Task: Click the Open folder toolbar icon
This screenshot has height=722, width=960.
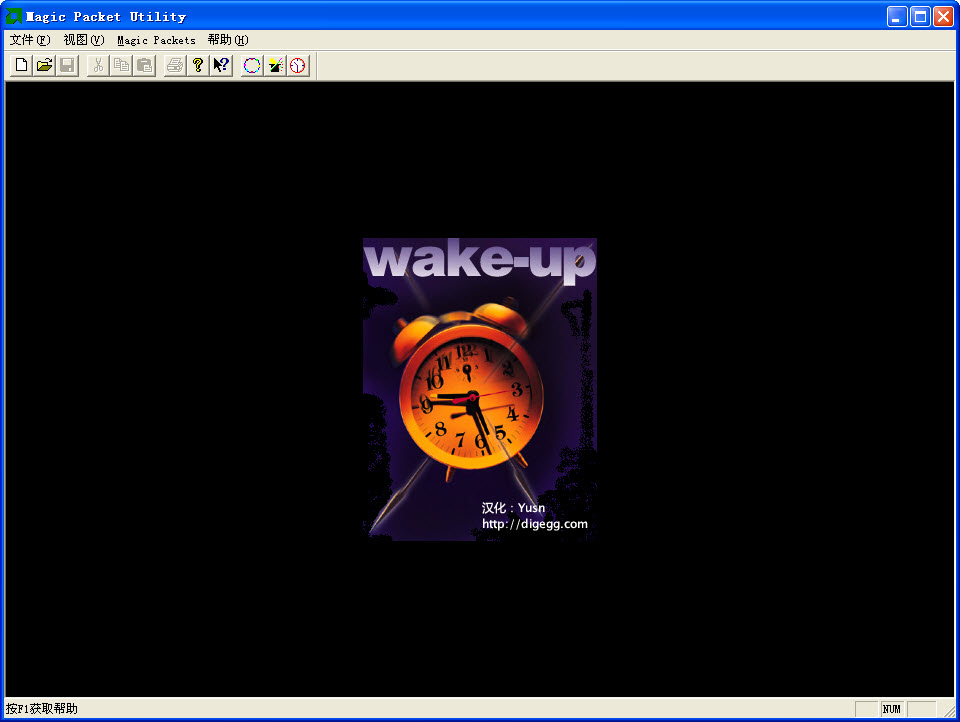Action: (x=44, y=66)
